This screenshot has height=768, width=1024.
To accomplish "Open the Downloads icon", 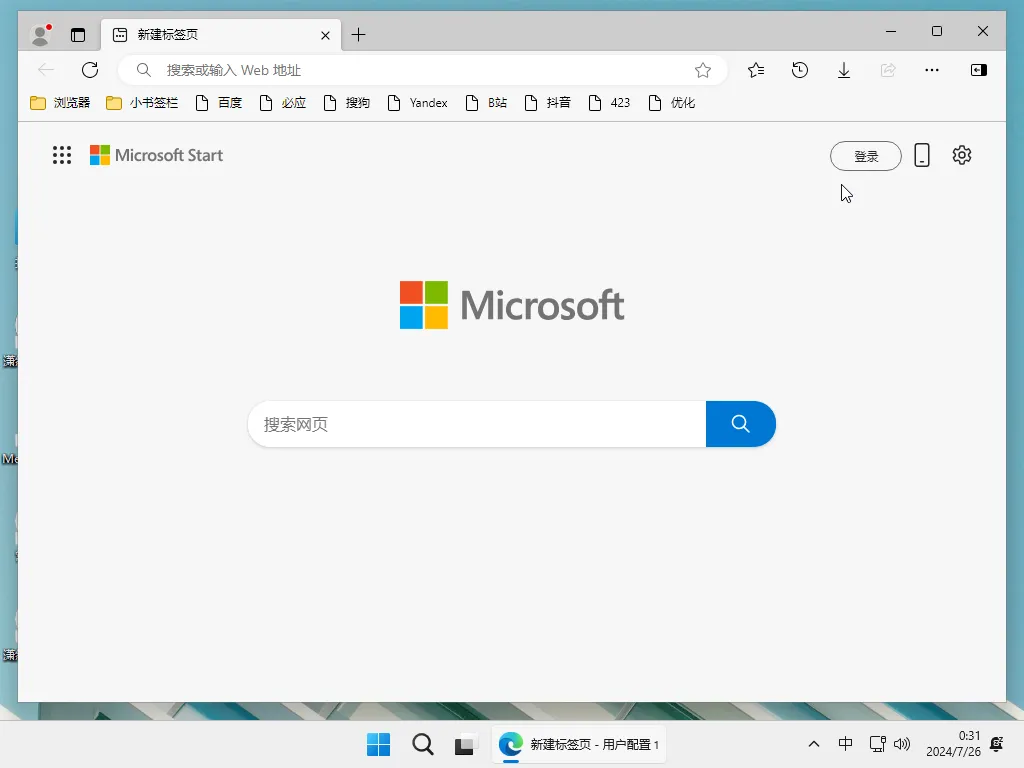I will (843, 70).
